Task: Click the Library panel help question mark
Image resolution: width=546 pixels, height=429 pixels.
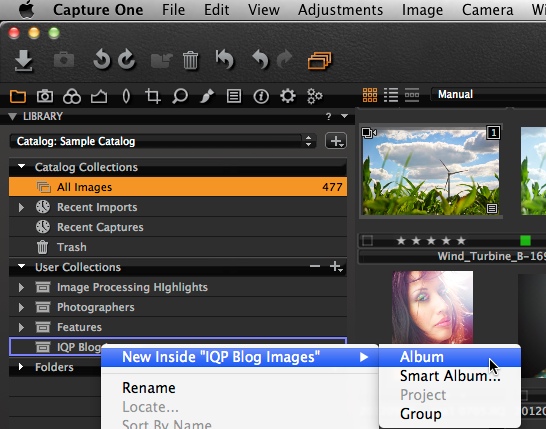Action: tap(328, 117)
